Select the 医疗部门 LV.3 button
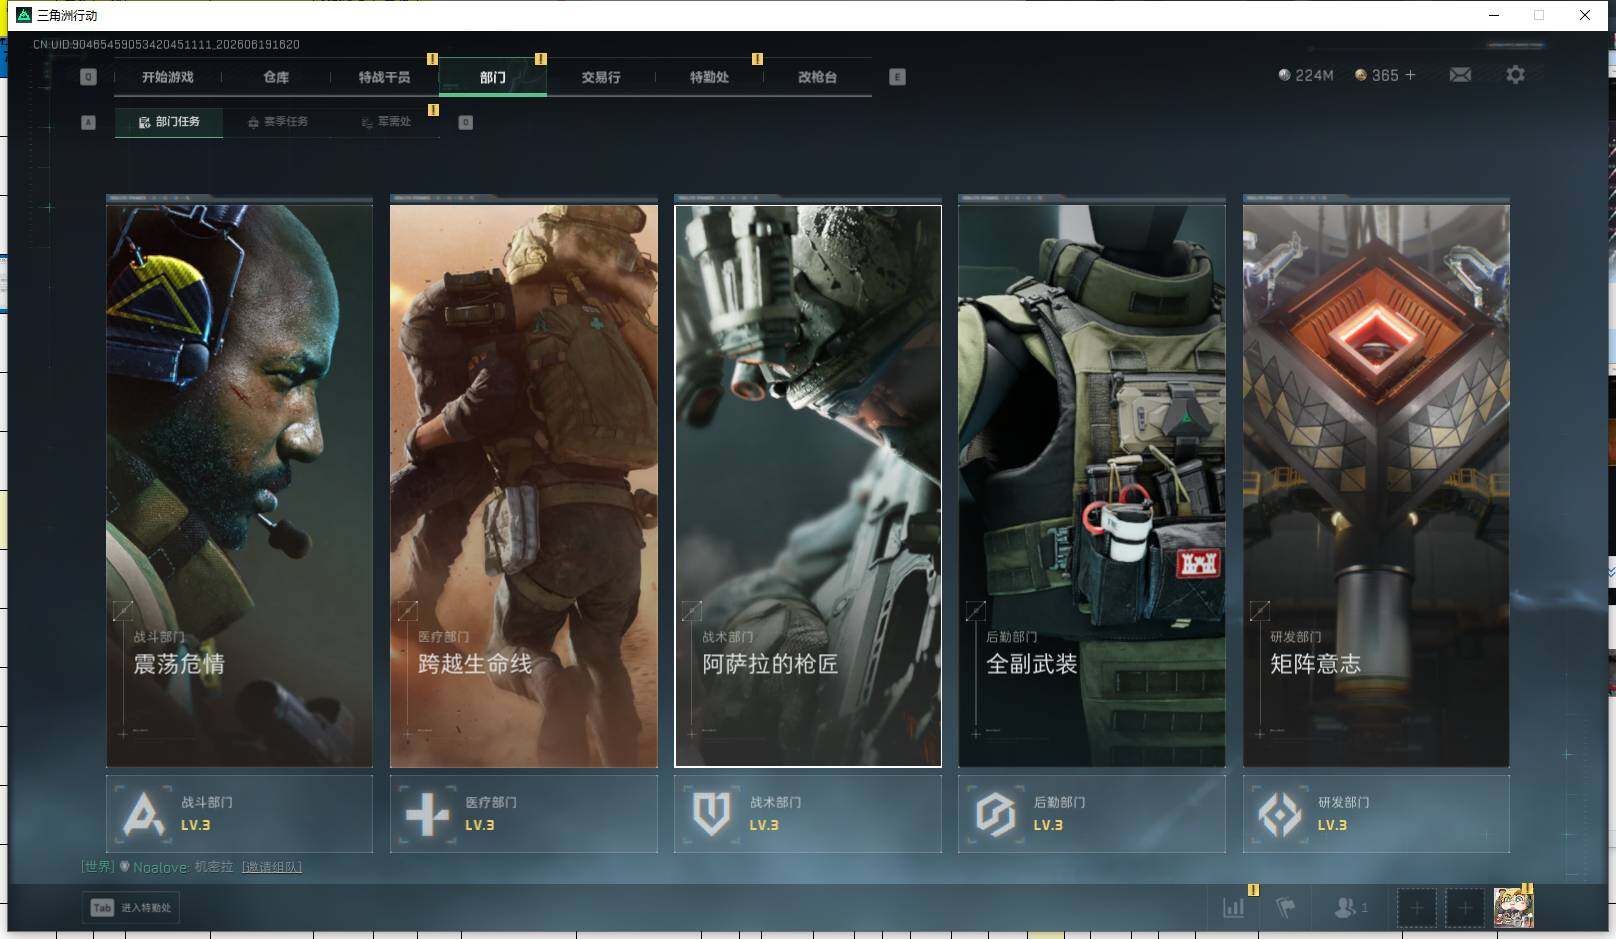The height and width of the screenshot is (939, 1616). [524, 814]
